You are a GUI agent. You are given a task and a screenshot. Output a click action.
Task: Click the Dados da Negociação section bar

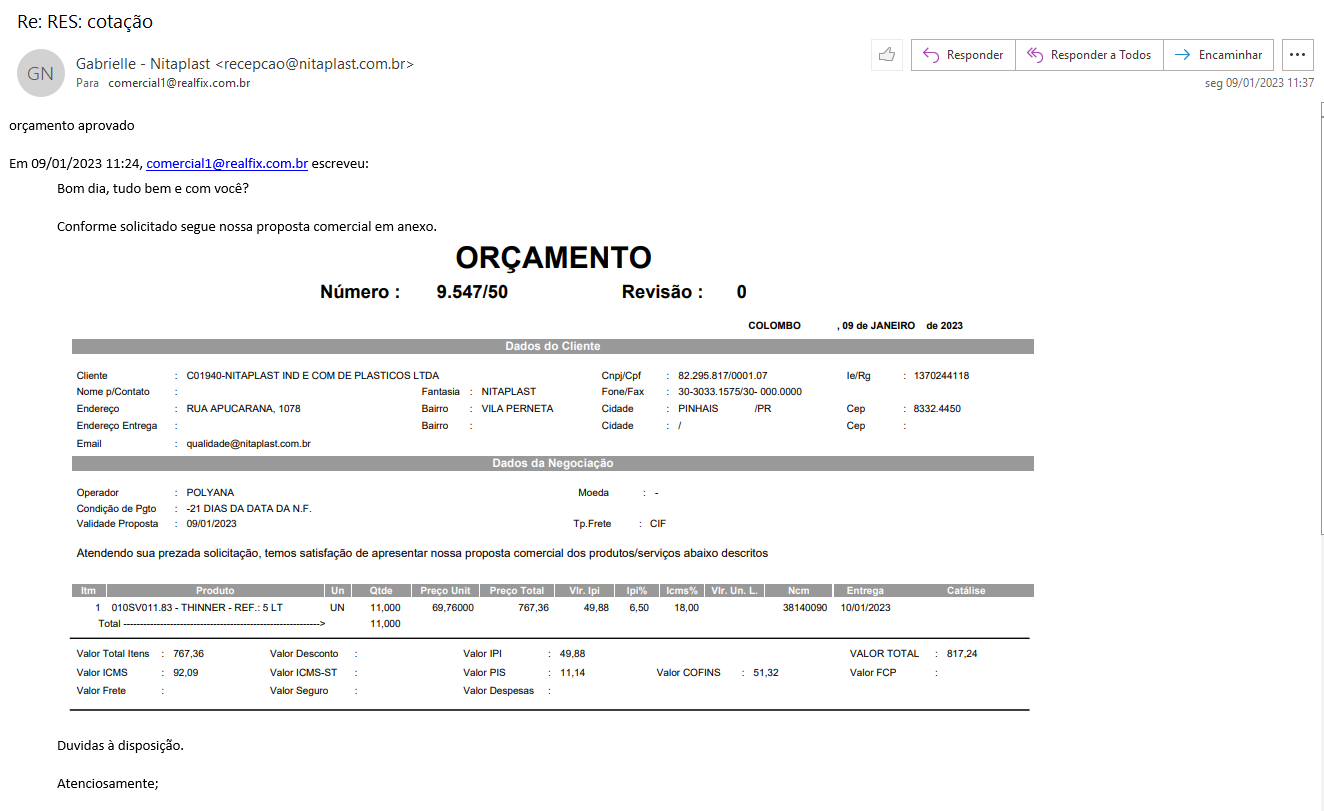click(552, 463)
